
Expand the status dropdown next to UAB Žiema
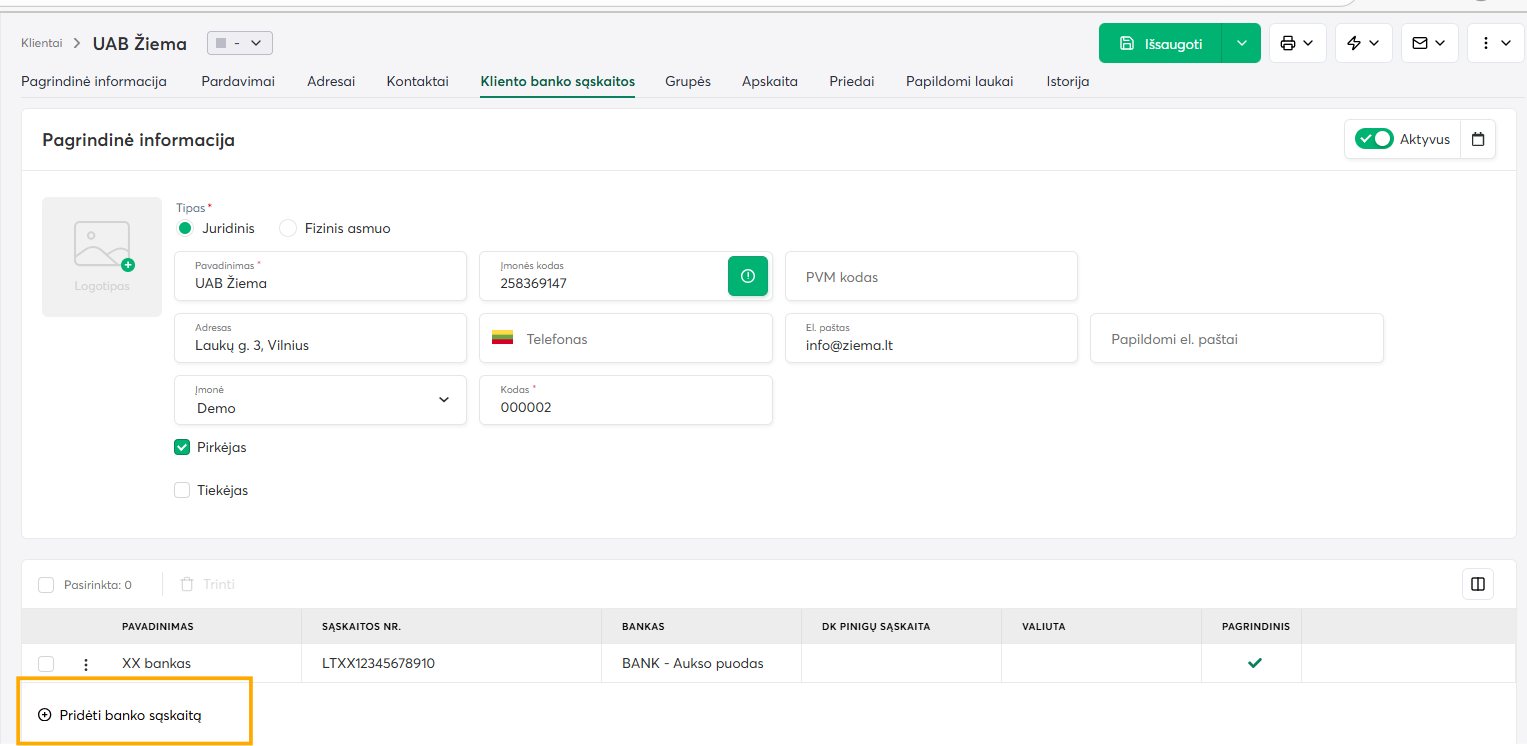coord(240,43)
